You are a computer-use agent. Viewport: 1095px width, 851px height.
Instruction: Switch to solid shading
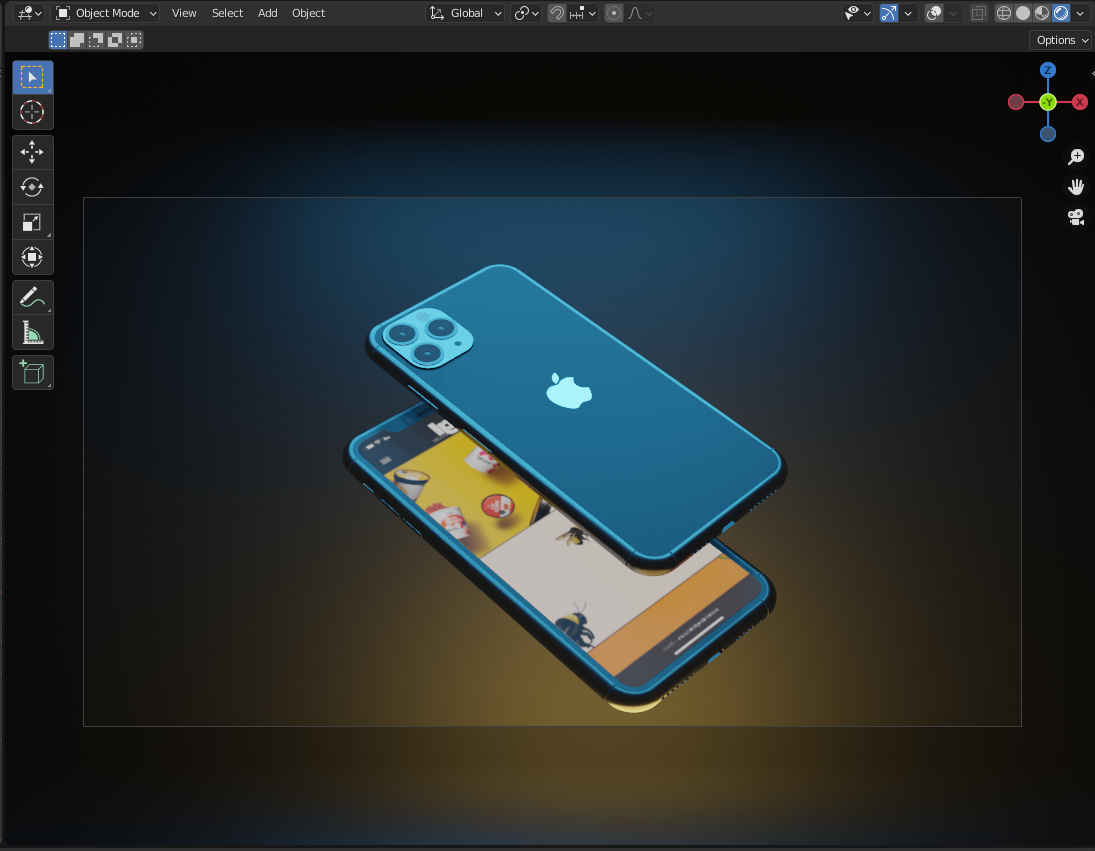[1023, 13]
